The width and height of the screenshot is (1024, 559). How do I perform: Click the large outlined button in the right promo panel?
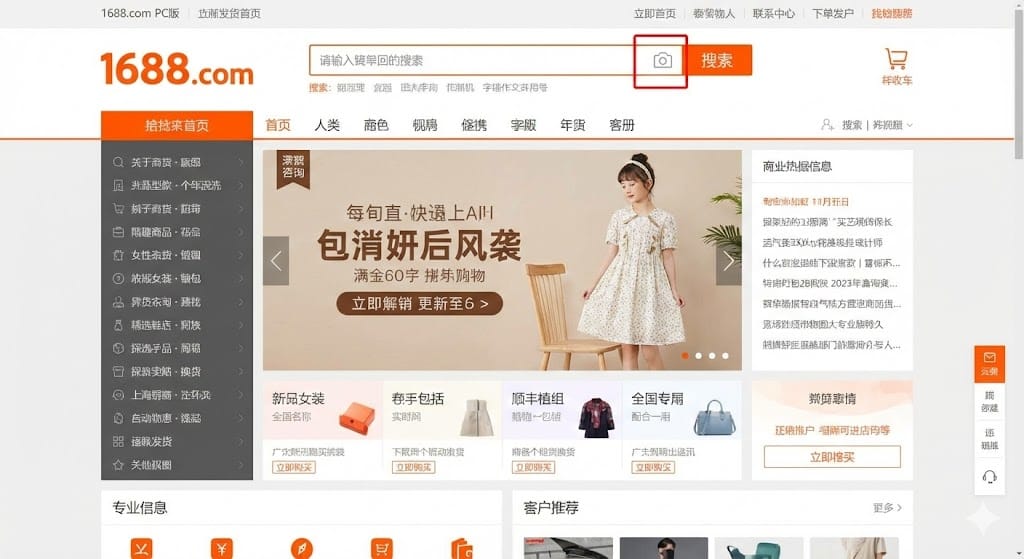(x=832, y=457)
